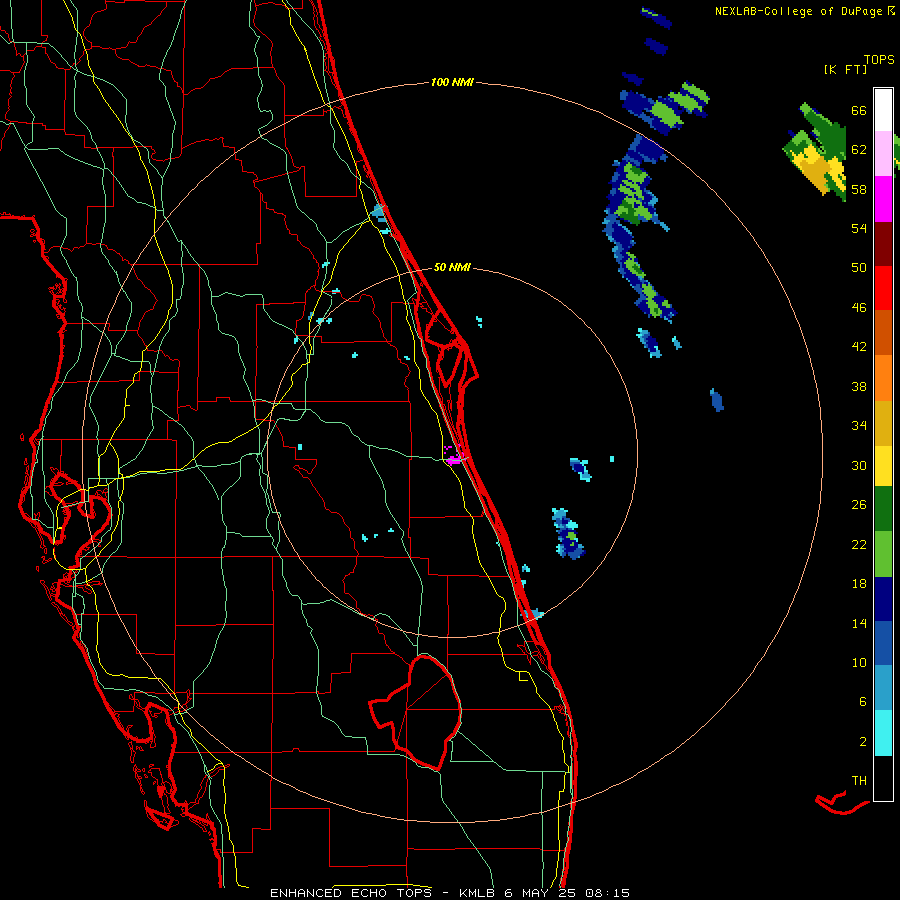The image size is (900, 900).
Task: Pick the medium blue swatch between 14 and 10
Action: [x=883, y=643]
